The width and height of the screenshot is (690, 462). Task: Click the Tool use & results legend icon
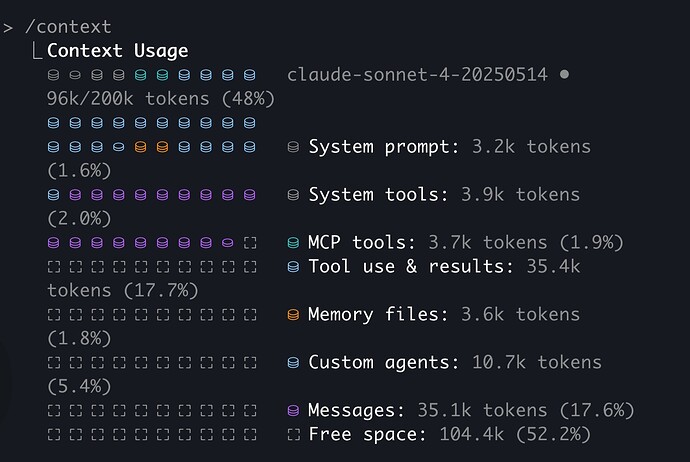pos(293,267)
